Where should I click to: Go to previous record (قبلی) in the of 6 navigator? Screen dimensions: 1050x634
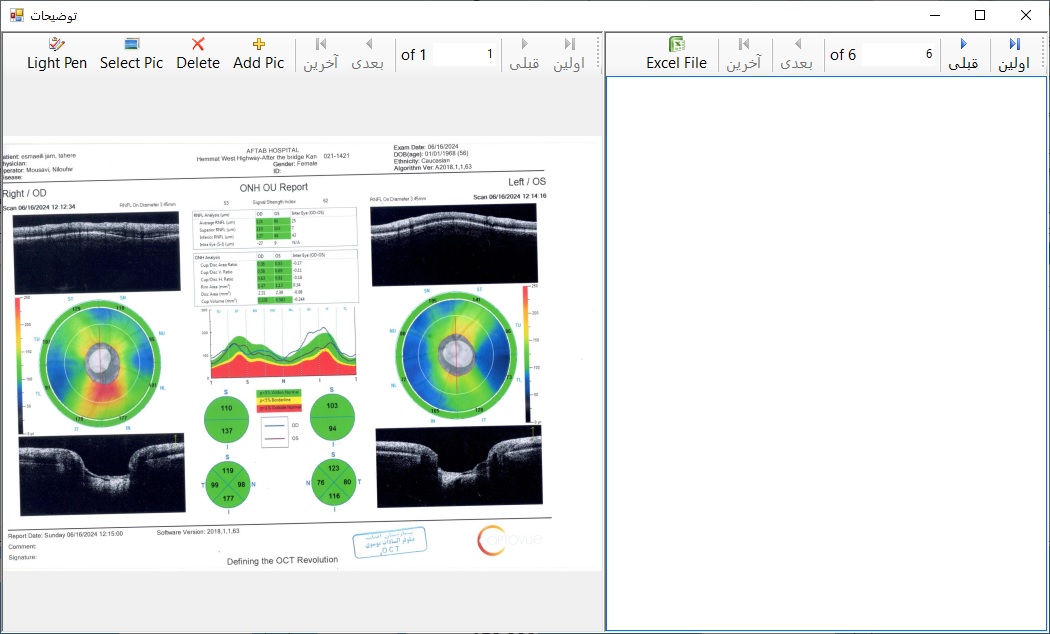click(963, 54)
